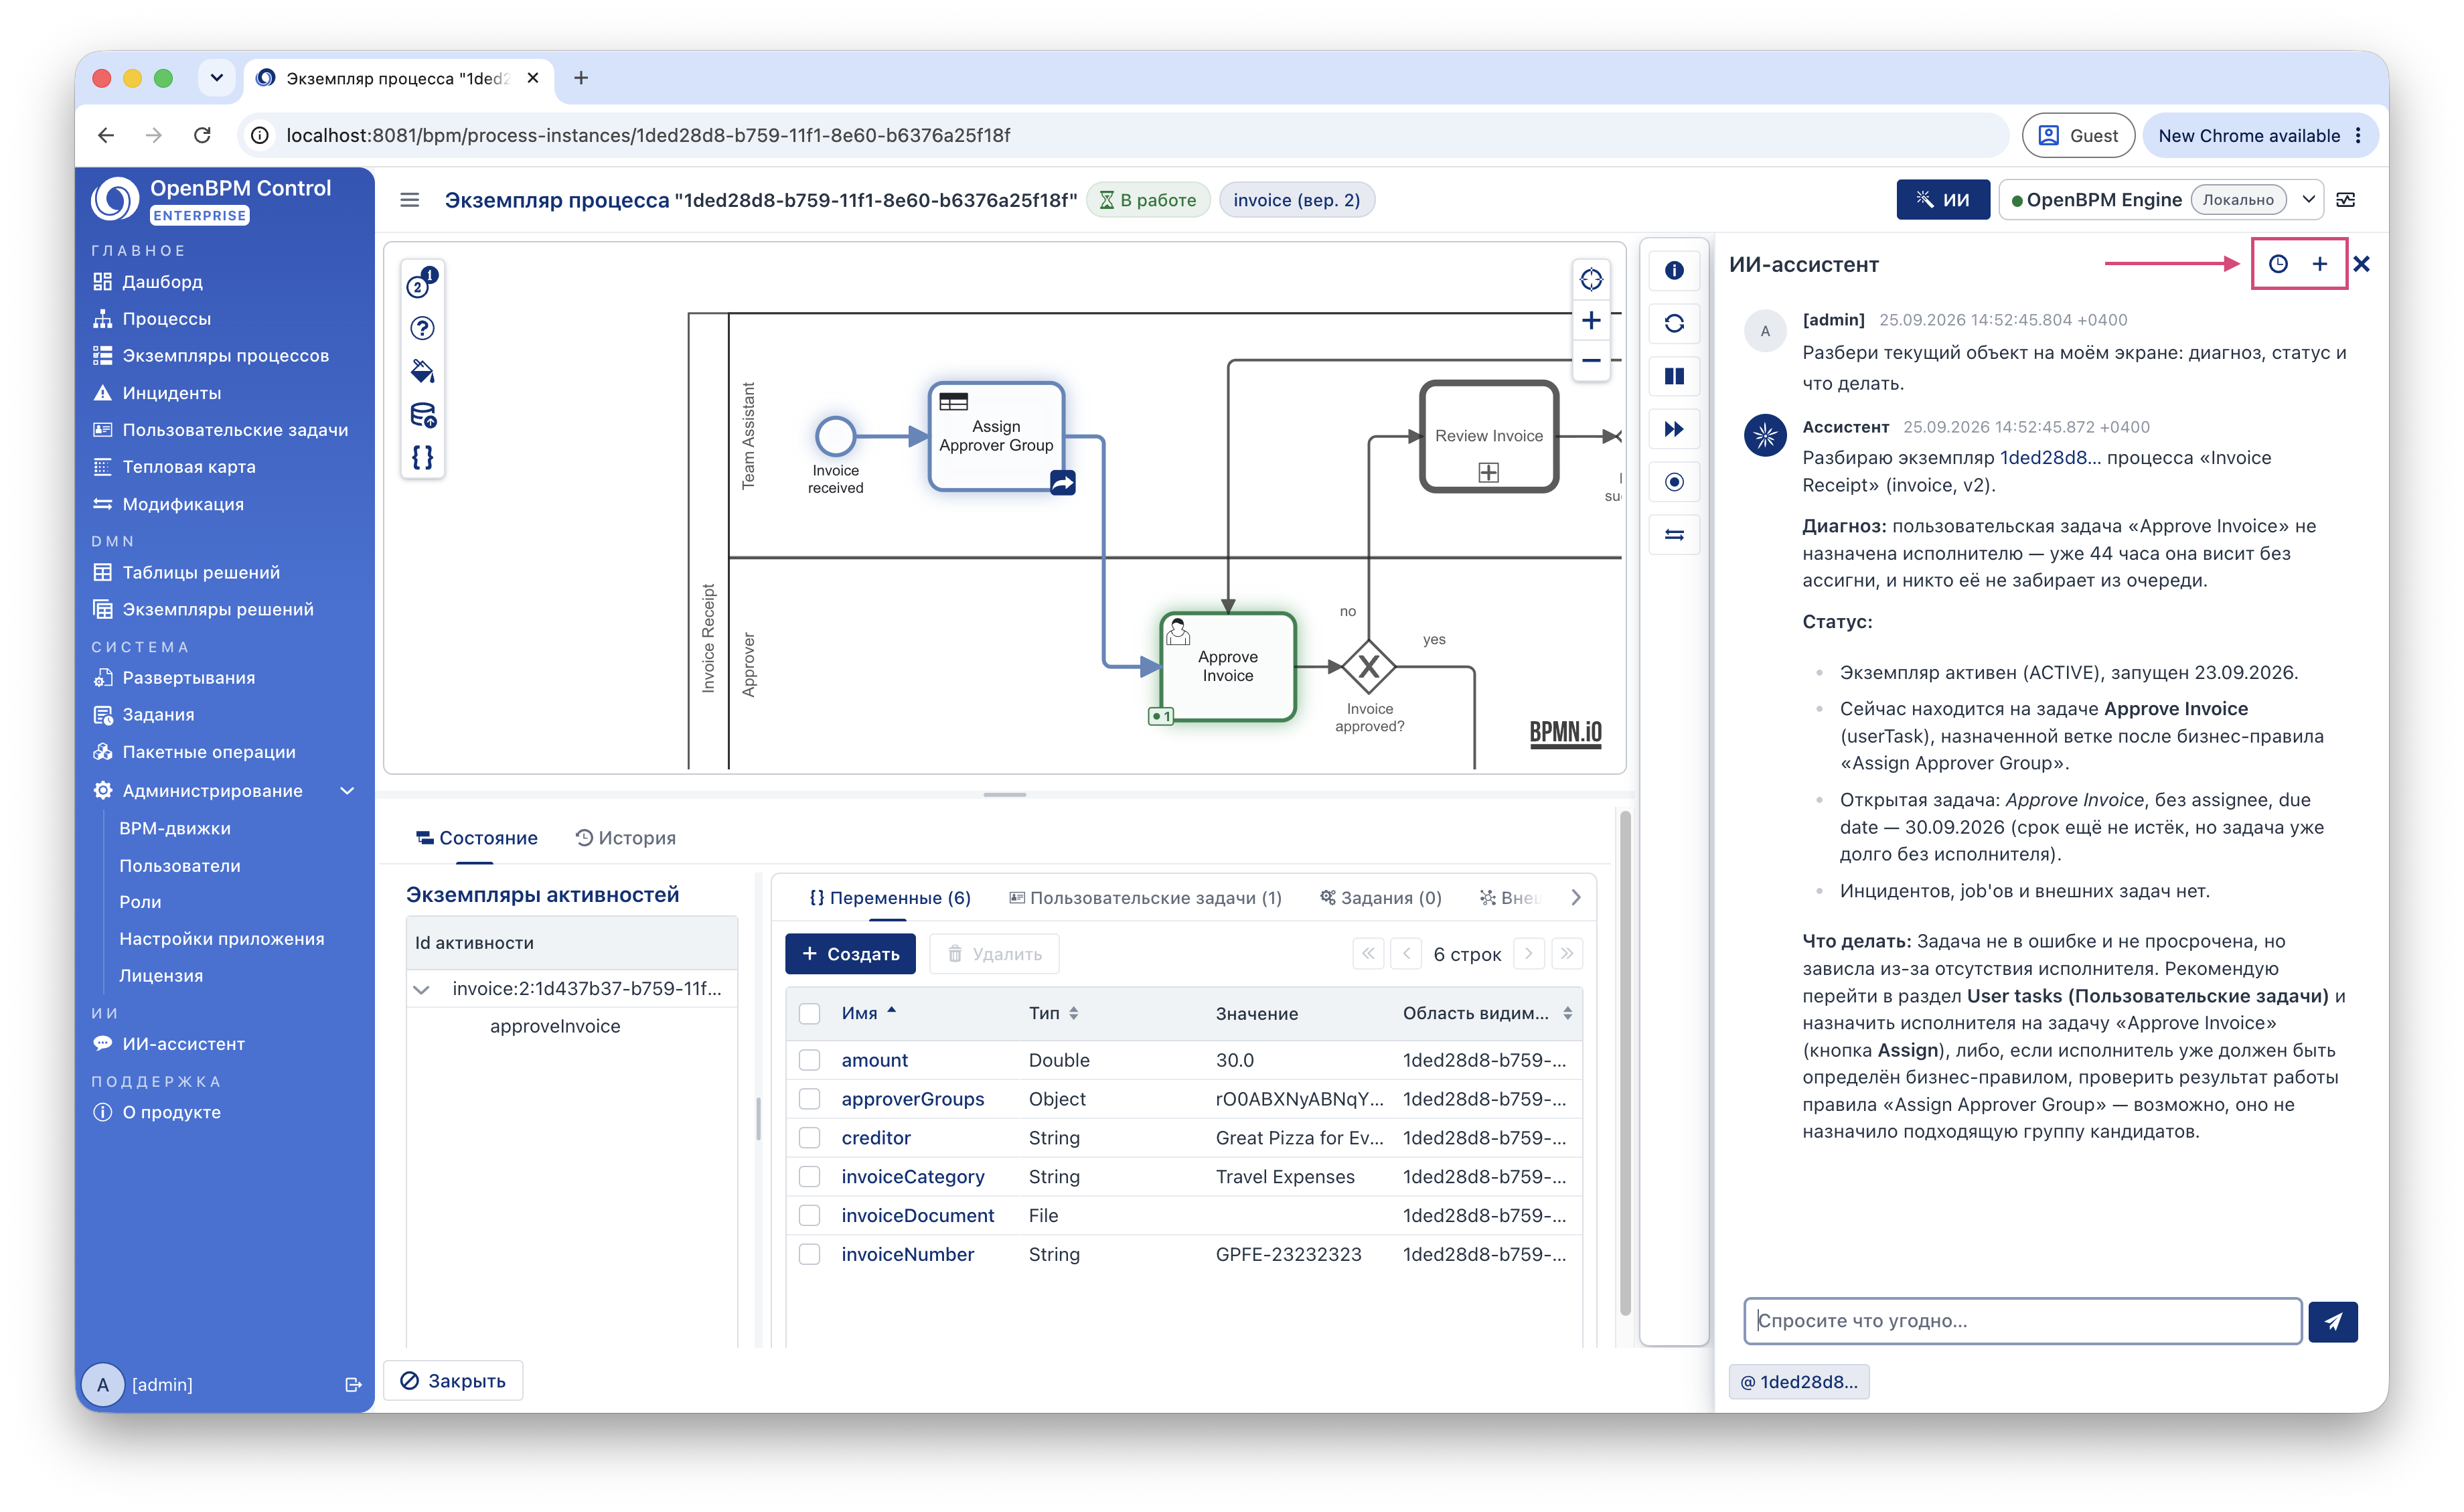Open new browser tab

click(581, 78)
